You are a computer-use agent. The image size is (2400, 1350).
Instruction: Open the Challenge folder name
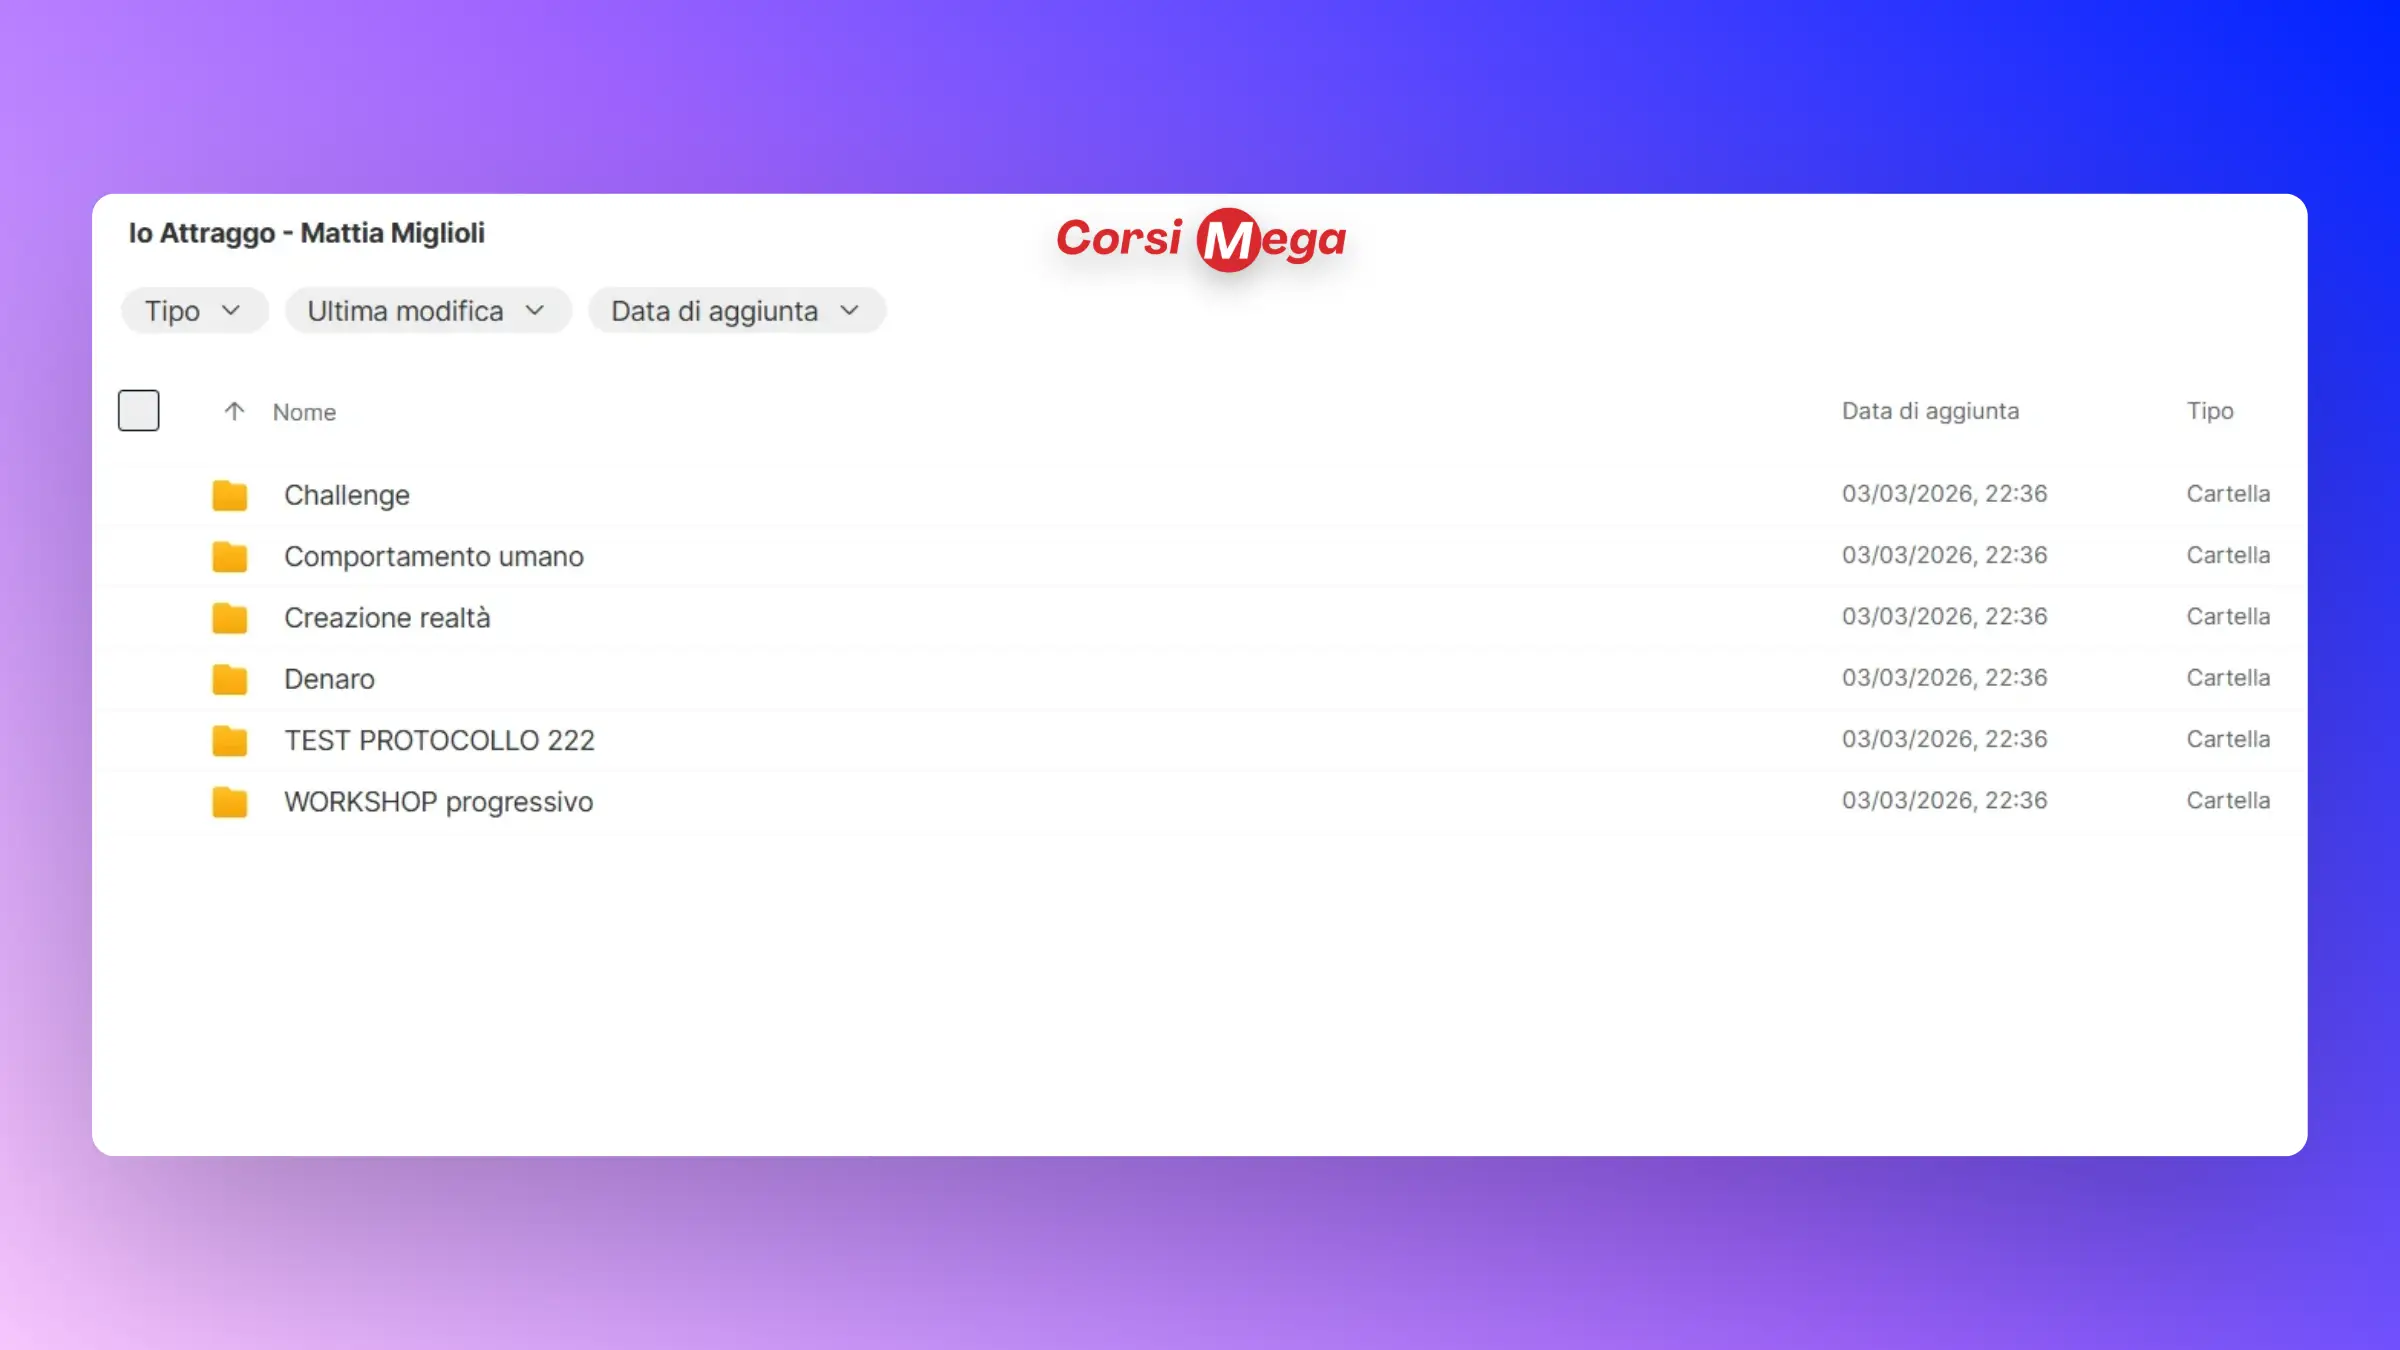[346, 495]
